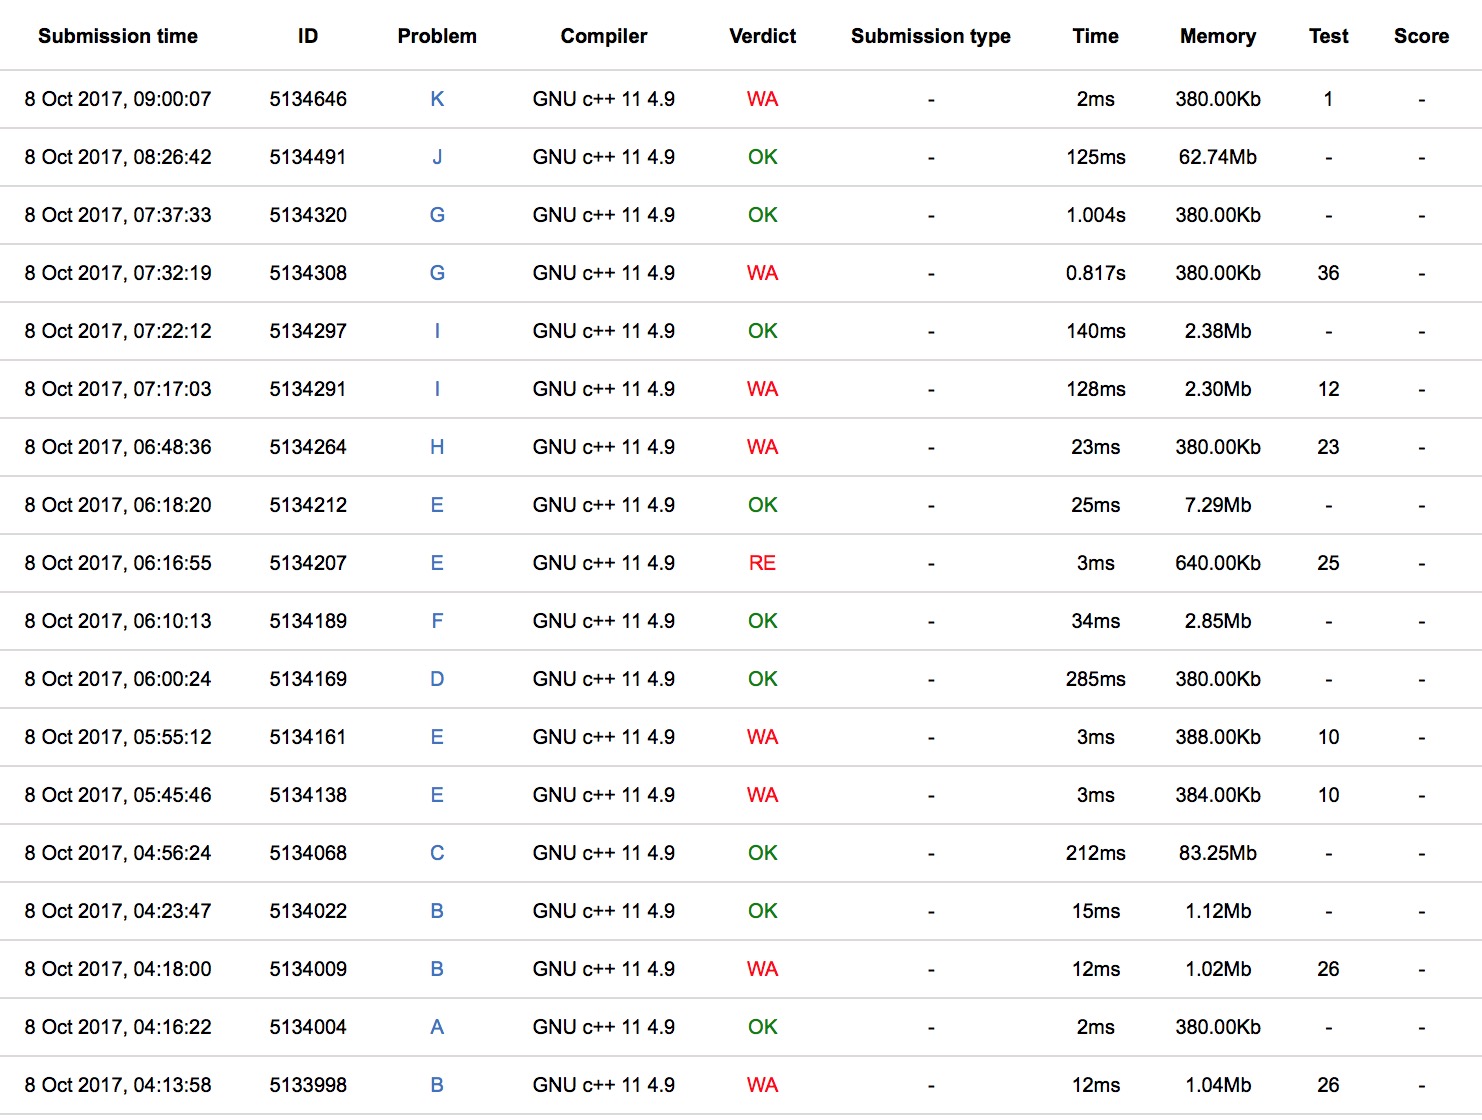The image size is (1482, 1120).
Task: Open problem K link for submission 5134646
Action: [x=437, y=99]
